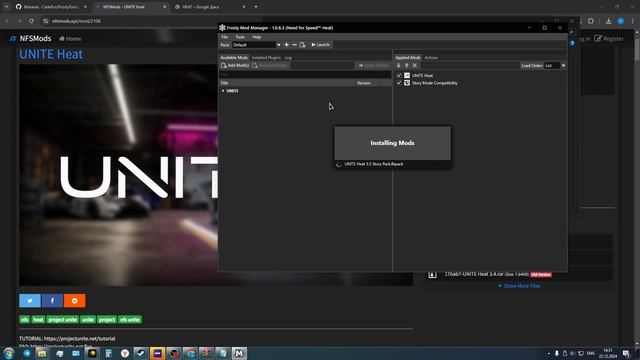640x360 pixels.
Task: Open the projectunite.net tutorial link
Action: [x=80, y=338]
